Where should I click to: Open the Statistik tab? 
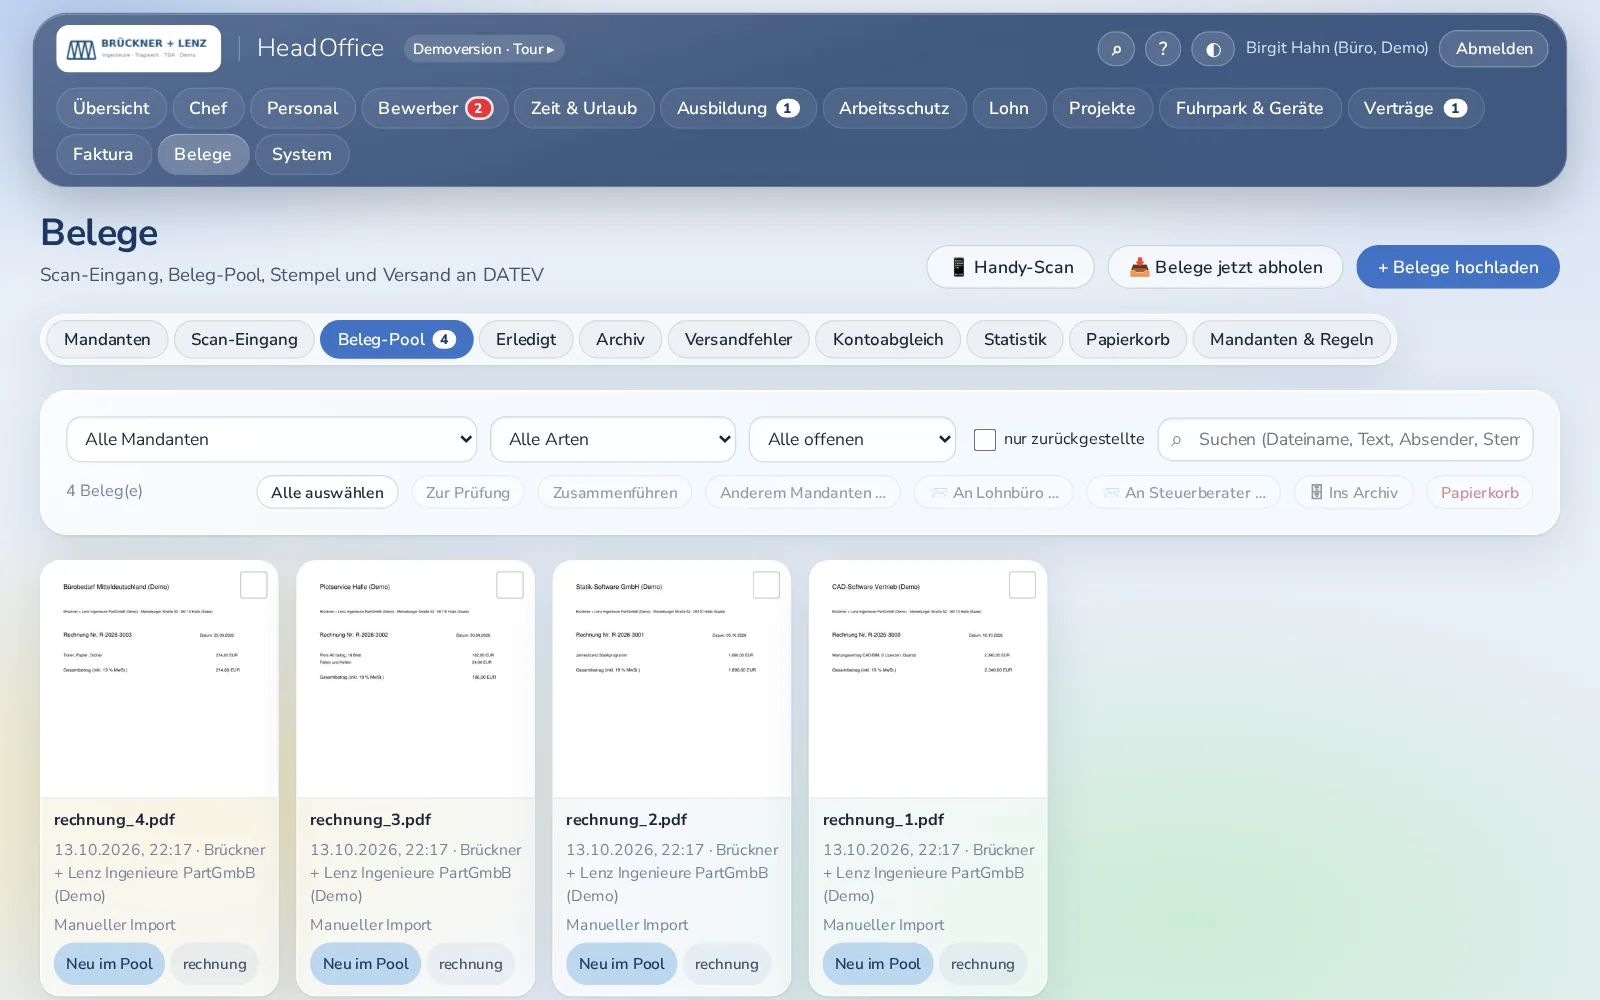pos(1015,340)
